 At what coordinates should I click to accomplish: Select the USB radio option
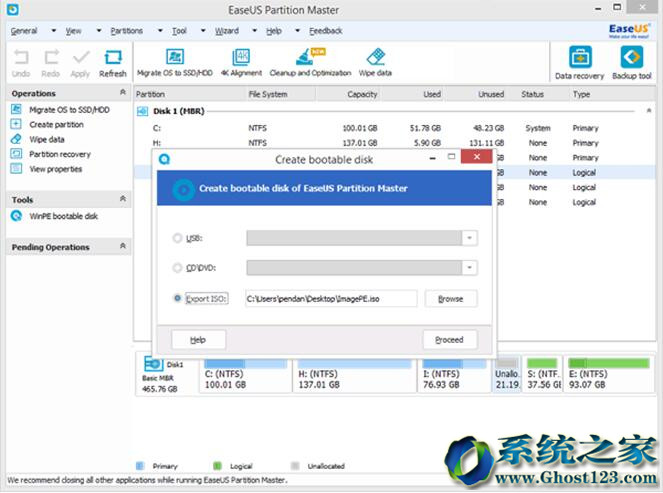pos(177,238)
